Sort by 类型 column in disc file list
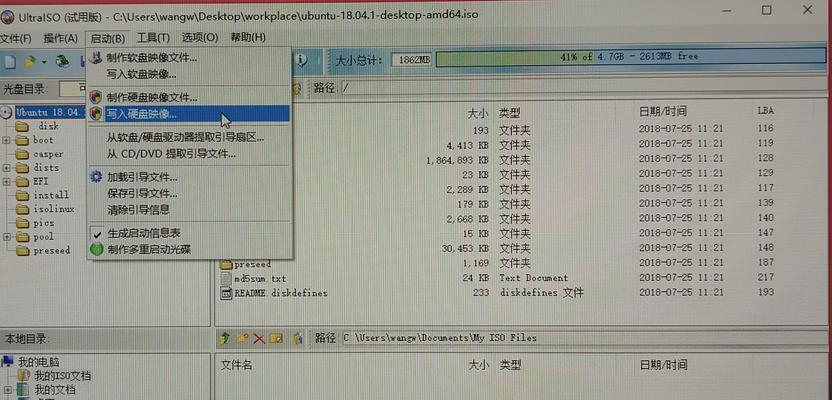The width and height of the screenshot is (832, 400). pyautogui.click(x=510, y=112)
